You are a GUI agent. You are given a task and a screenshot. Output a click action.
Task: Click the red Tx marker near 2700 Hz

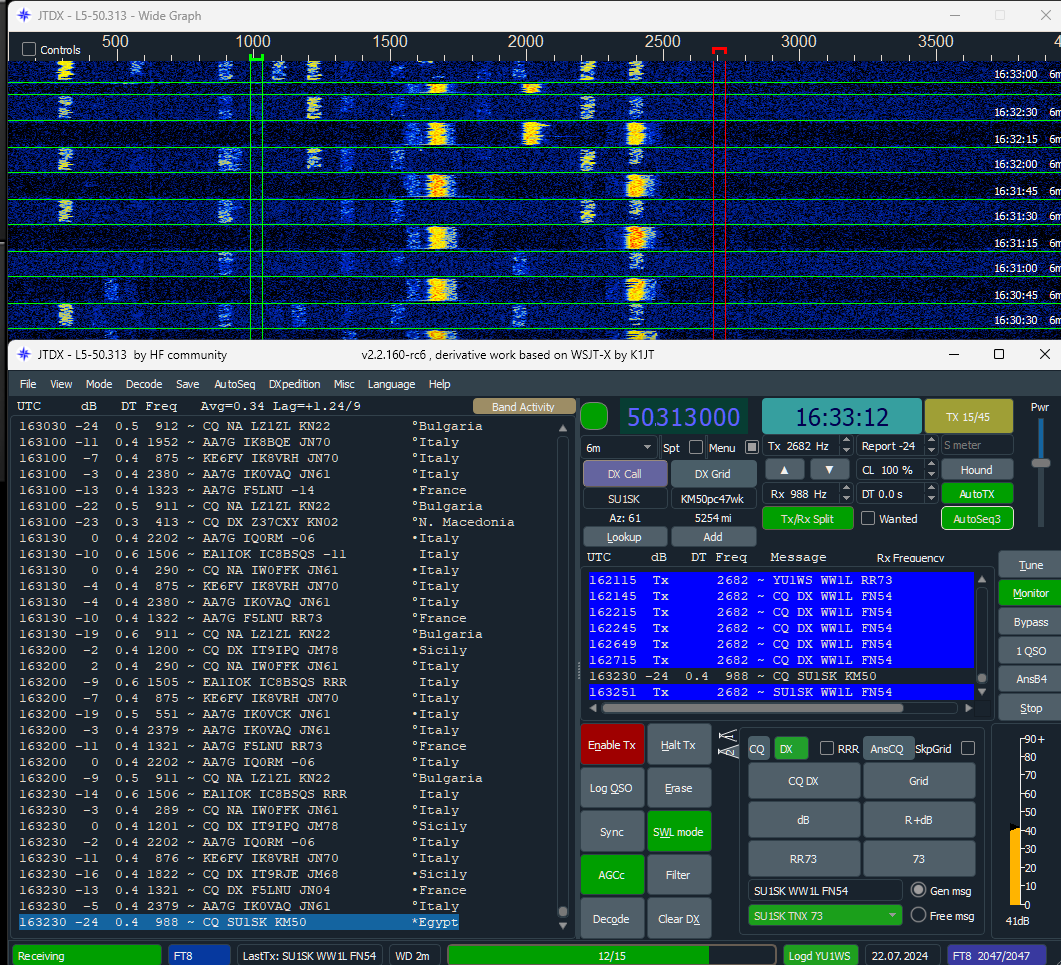pyautogui.click(x=719, y=51)
